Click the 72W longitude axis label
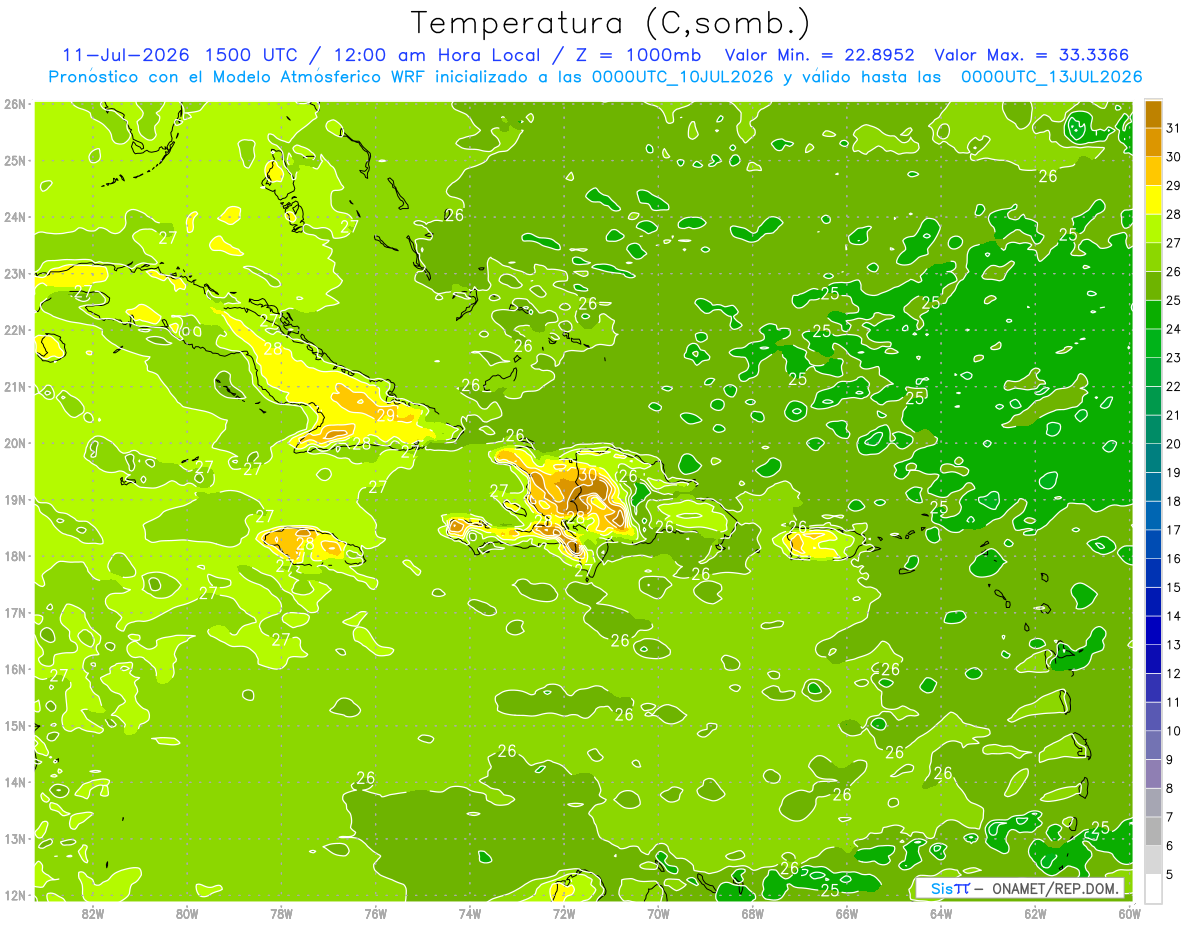This screenshot has width=1200, height=927. (563, 913)
